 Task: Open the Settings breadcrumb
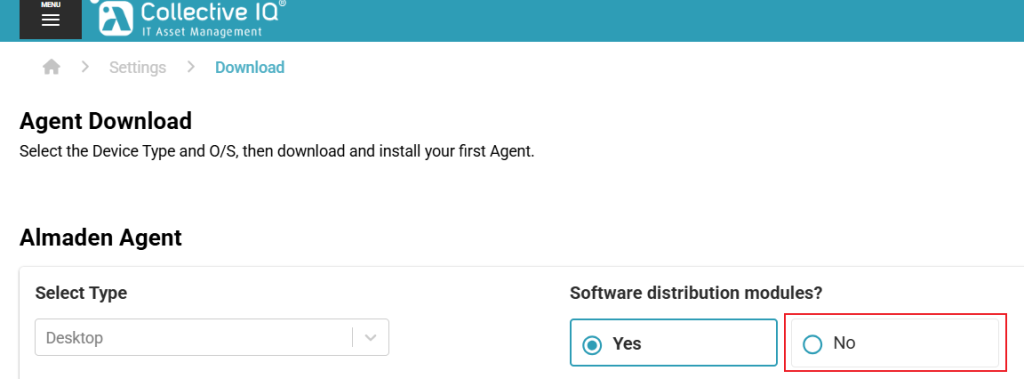click(x=138, y=67)
